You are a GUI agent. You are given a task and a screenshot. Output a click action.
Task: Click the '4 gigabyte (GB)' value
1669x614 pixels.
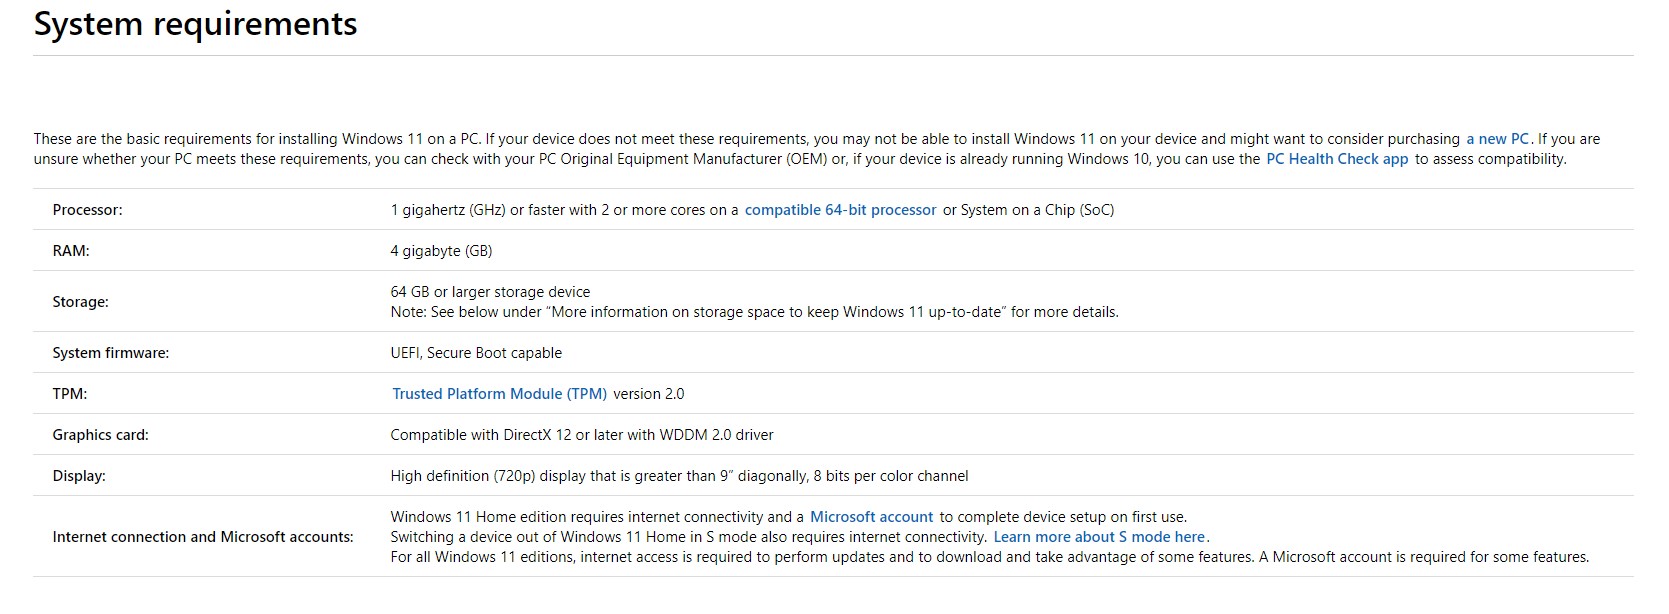click(441, 251)
